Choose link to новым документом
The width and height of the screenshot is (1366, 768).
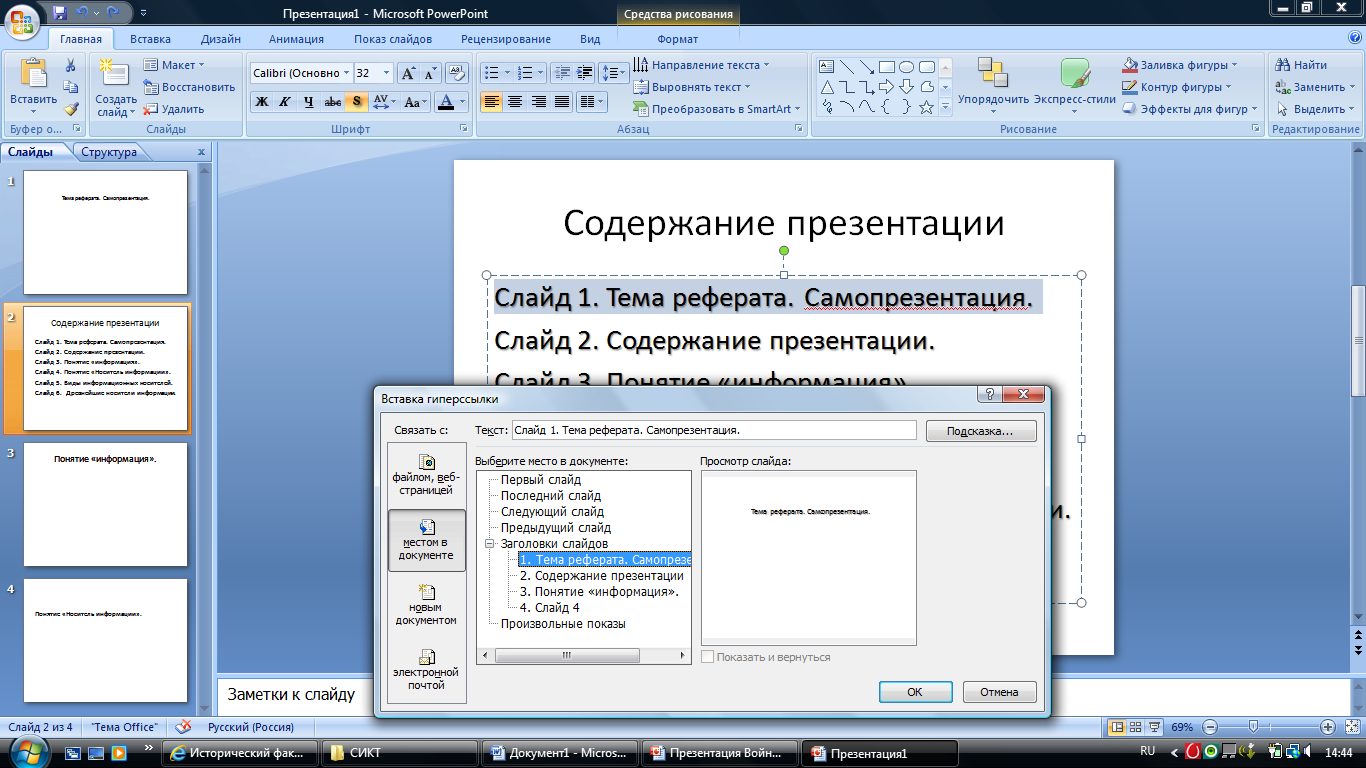tap(426, 605)
